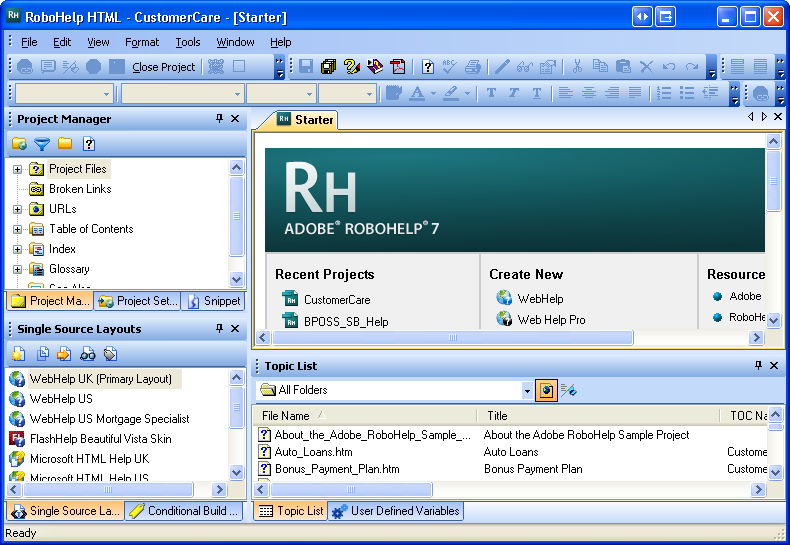
Task: Click the funnel filter icon in Project Manager
Action: click(42, 144)
